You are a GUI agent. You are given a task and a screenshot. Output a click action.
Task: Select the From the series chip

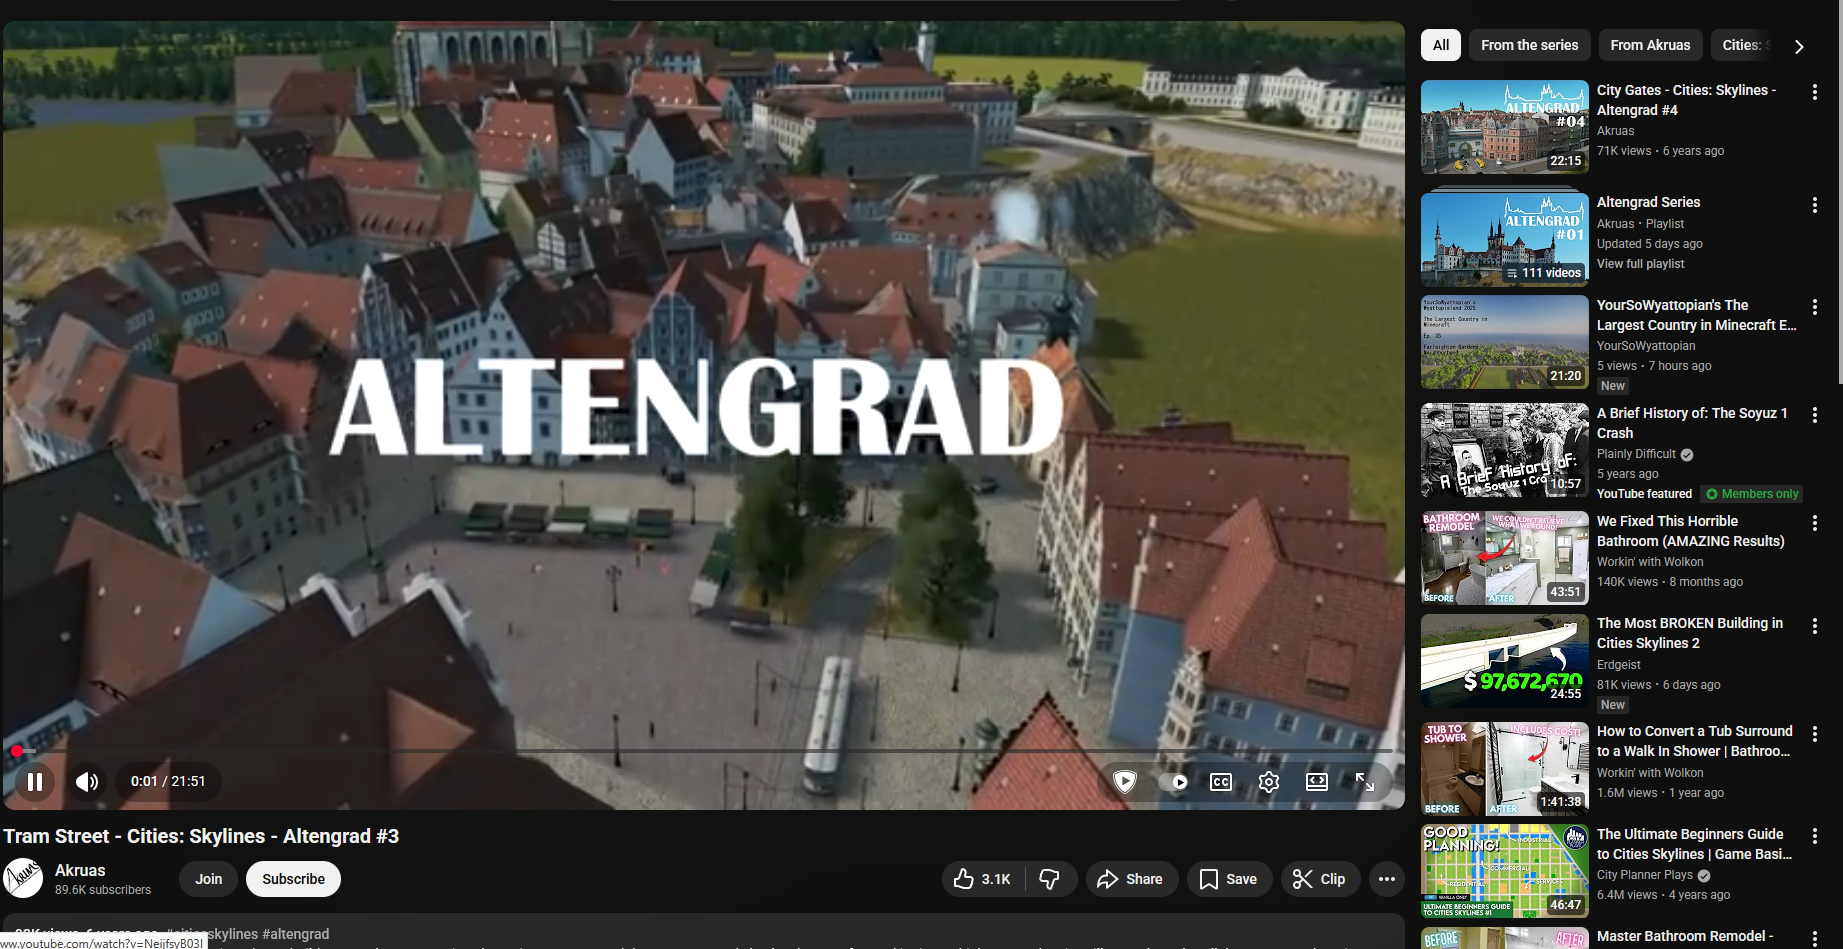tap(1530, 45)
